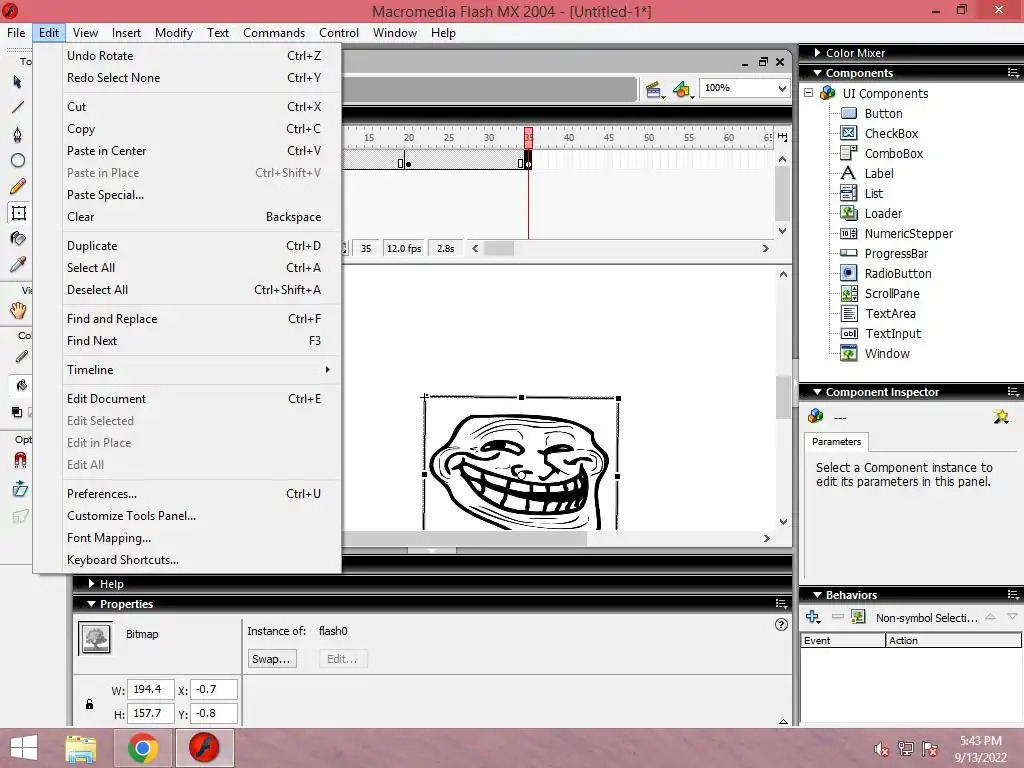Collapse the UI Components tree node
1024x768 pixels.
point(808,93)
